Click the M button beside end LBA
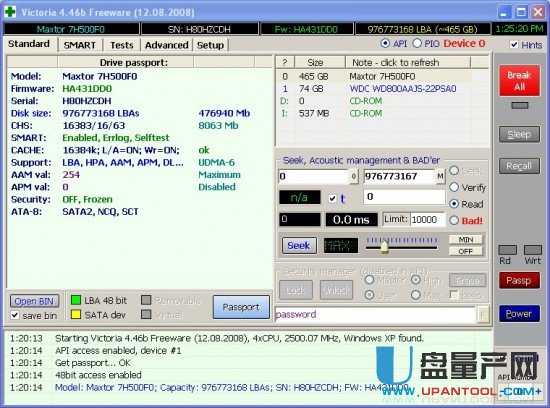The height and width of the screenshot is (408, 550). coord(440,176)
